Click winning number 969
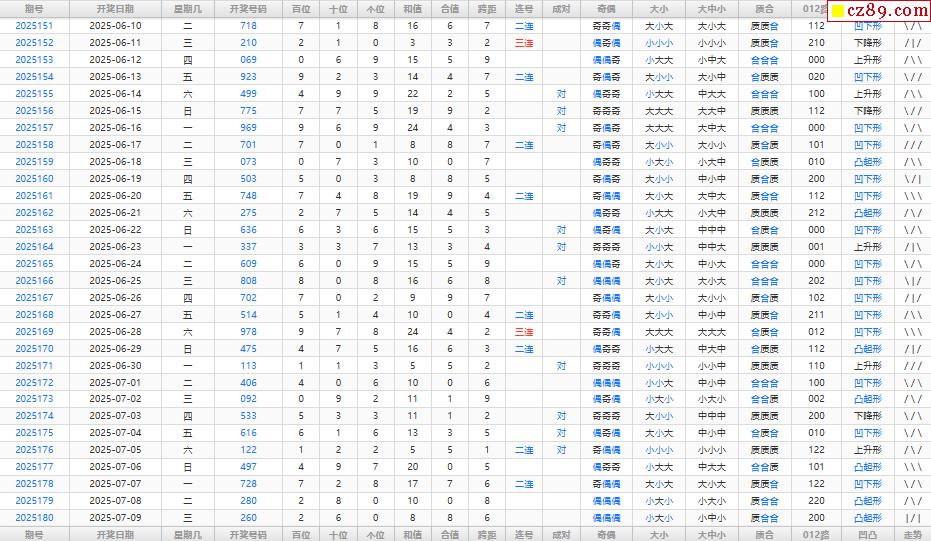This screenshot has width=931, height=541. pos(248,128)
